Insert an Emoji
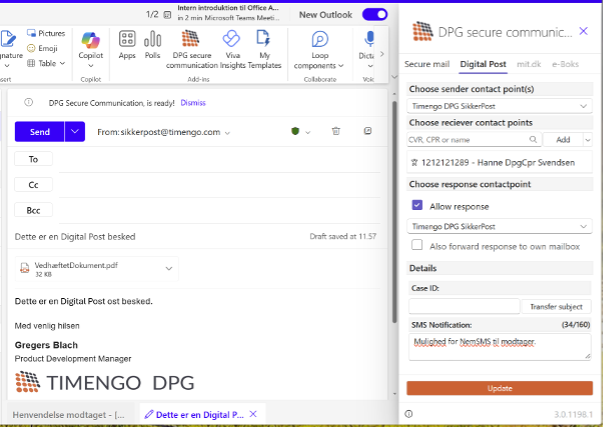Viewport: 604px width, 428px height. (x=42, y=48)
